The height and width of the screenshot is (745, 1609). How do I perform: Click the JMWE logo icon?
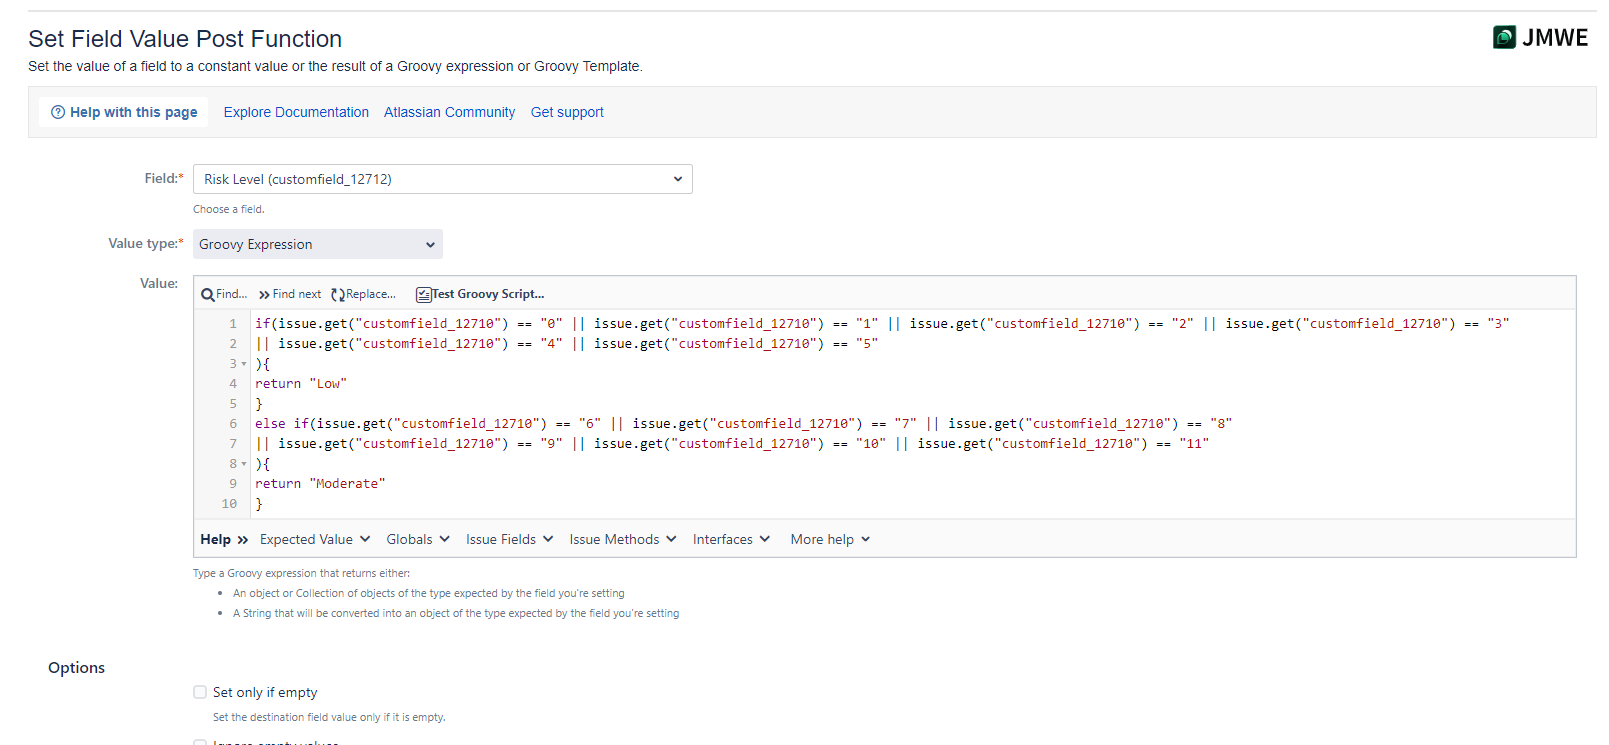(x=1504, y=37)
